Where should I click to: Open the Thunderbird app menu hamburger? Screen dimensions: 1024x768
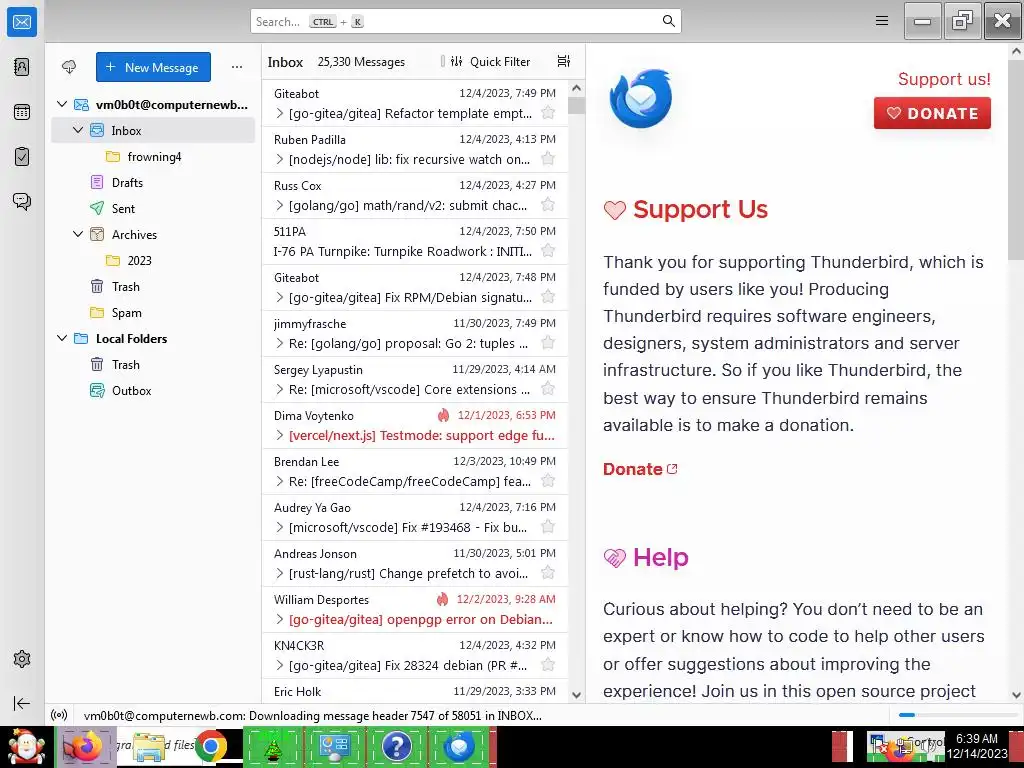click(882, 21)
